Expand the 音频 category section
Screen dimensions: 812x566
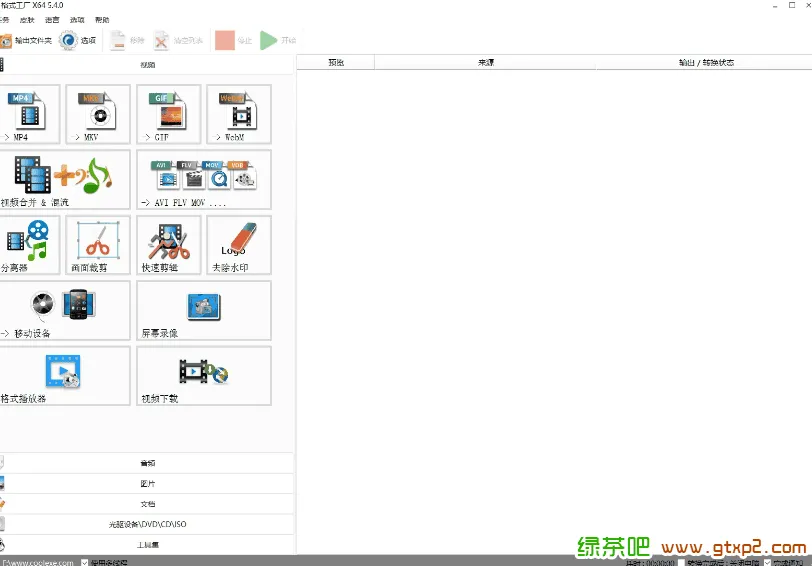click(148, 463)
